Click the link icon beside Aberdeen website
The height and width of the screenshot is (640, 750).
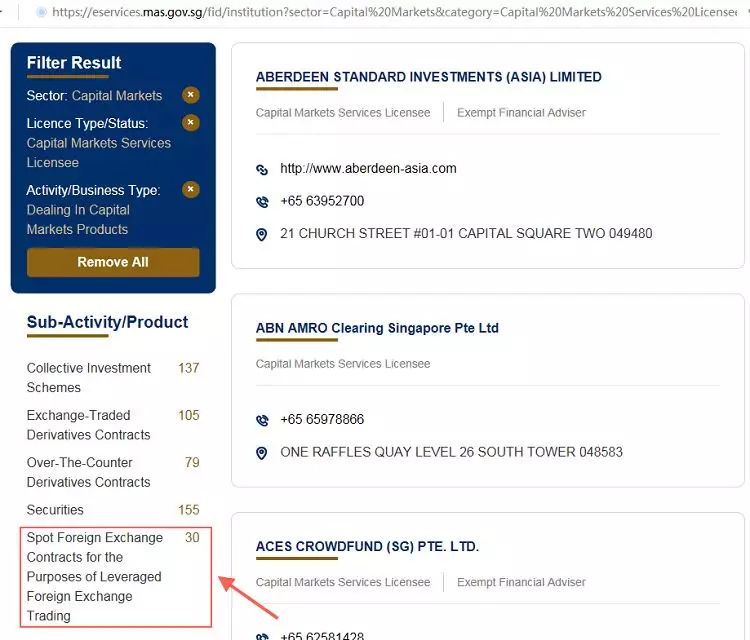[262, 169]
